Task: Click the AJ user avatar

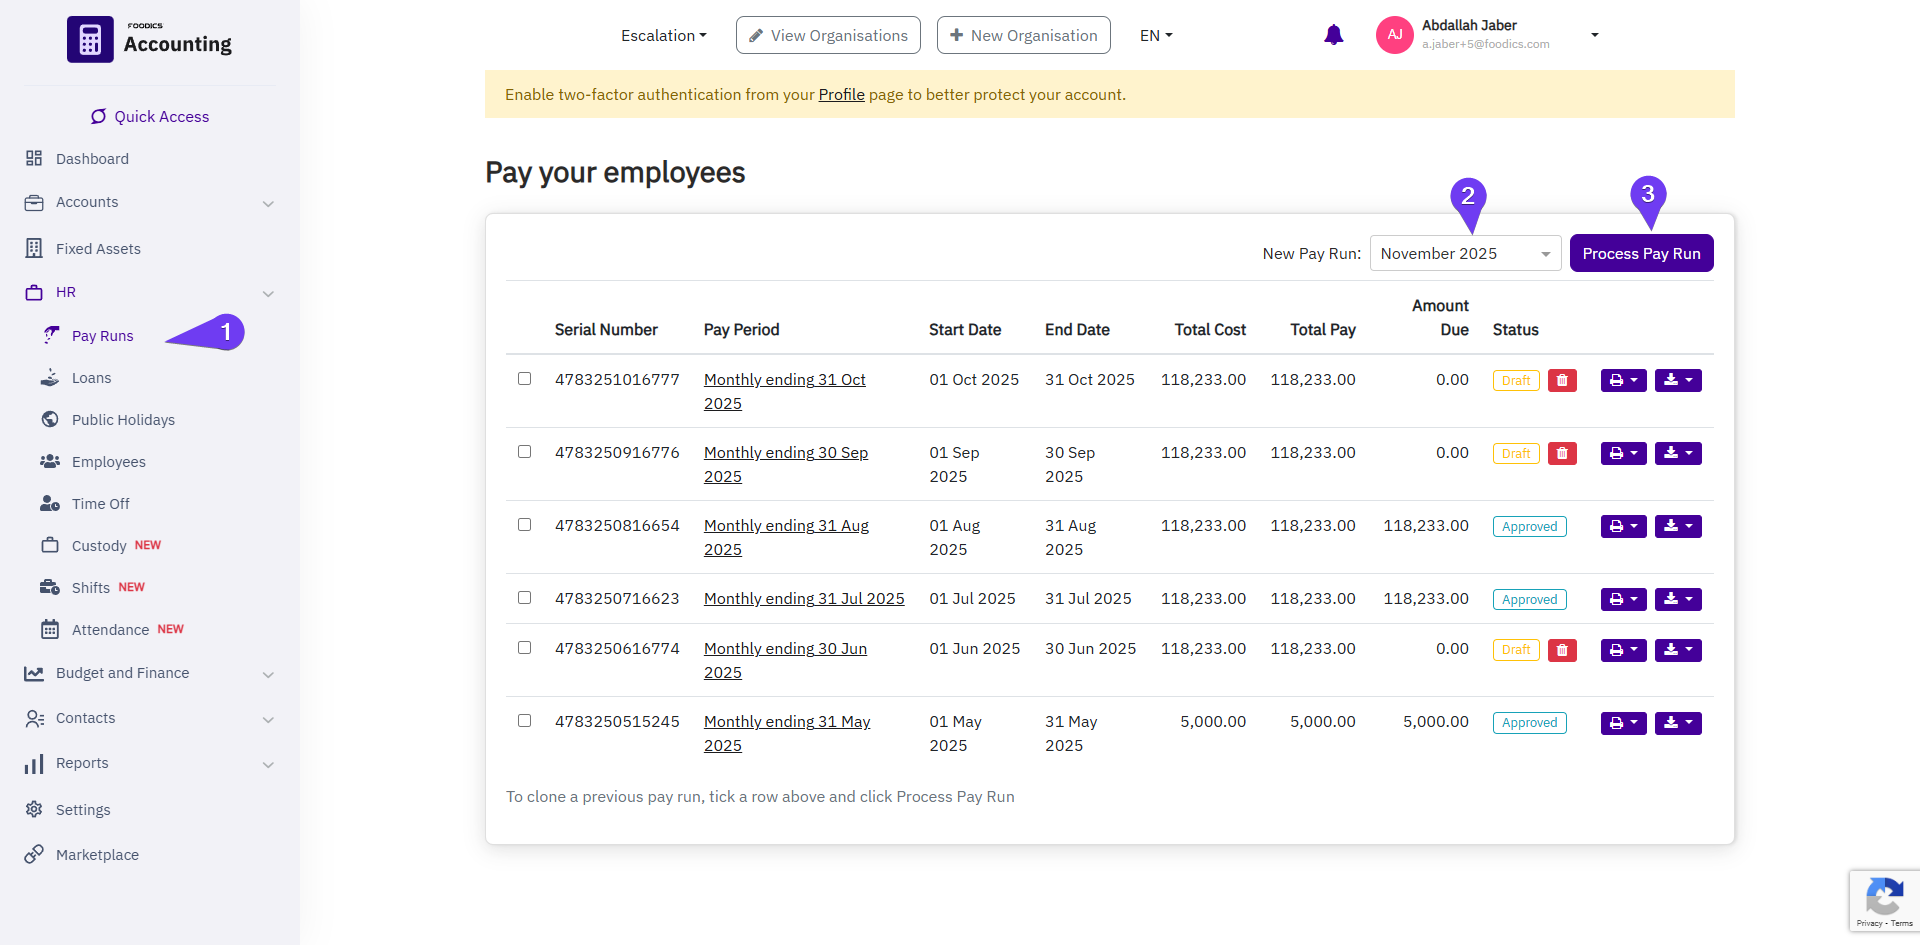Action: (1394, 35)
